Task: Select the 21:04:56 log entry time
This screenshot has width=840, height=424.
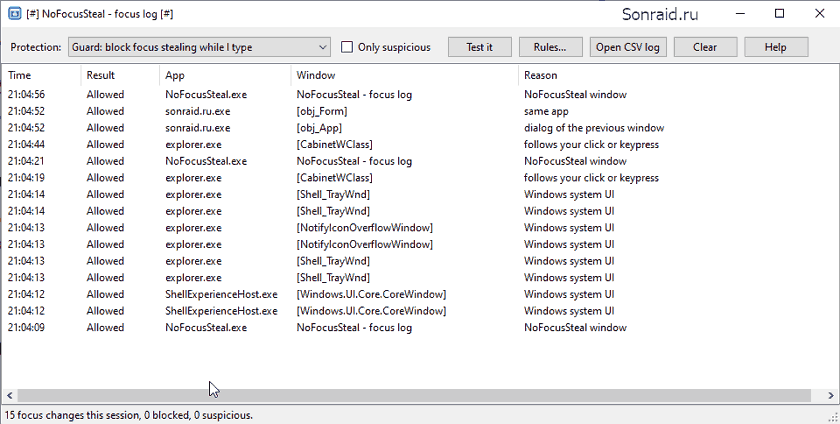Action: (x=26, y=94)
